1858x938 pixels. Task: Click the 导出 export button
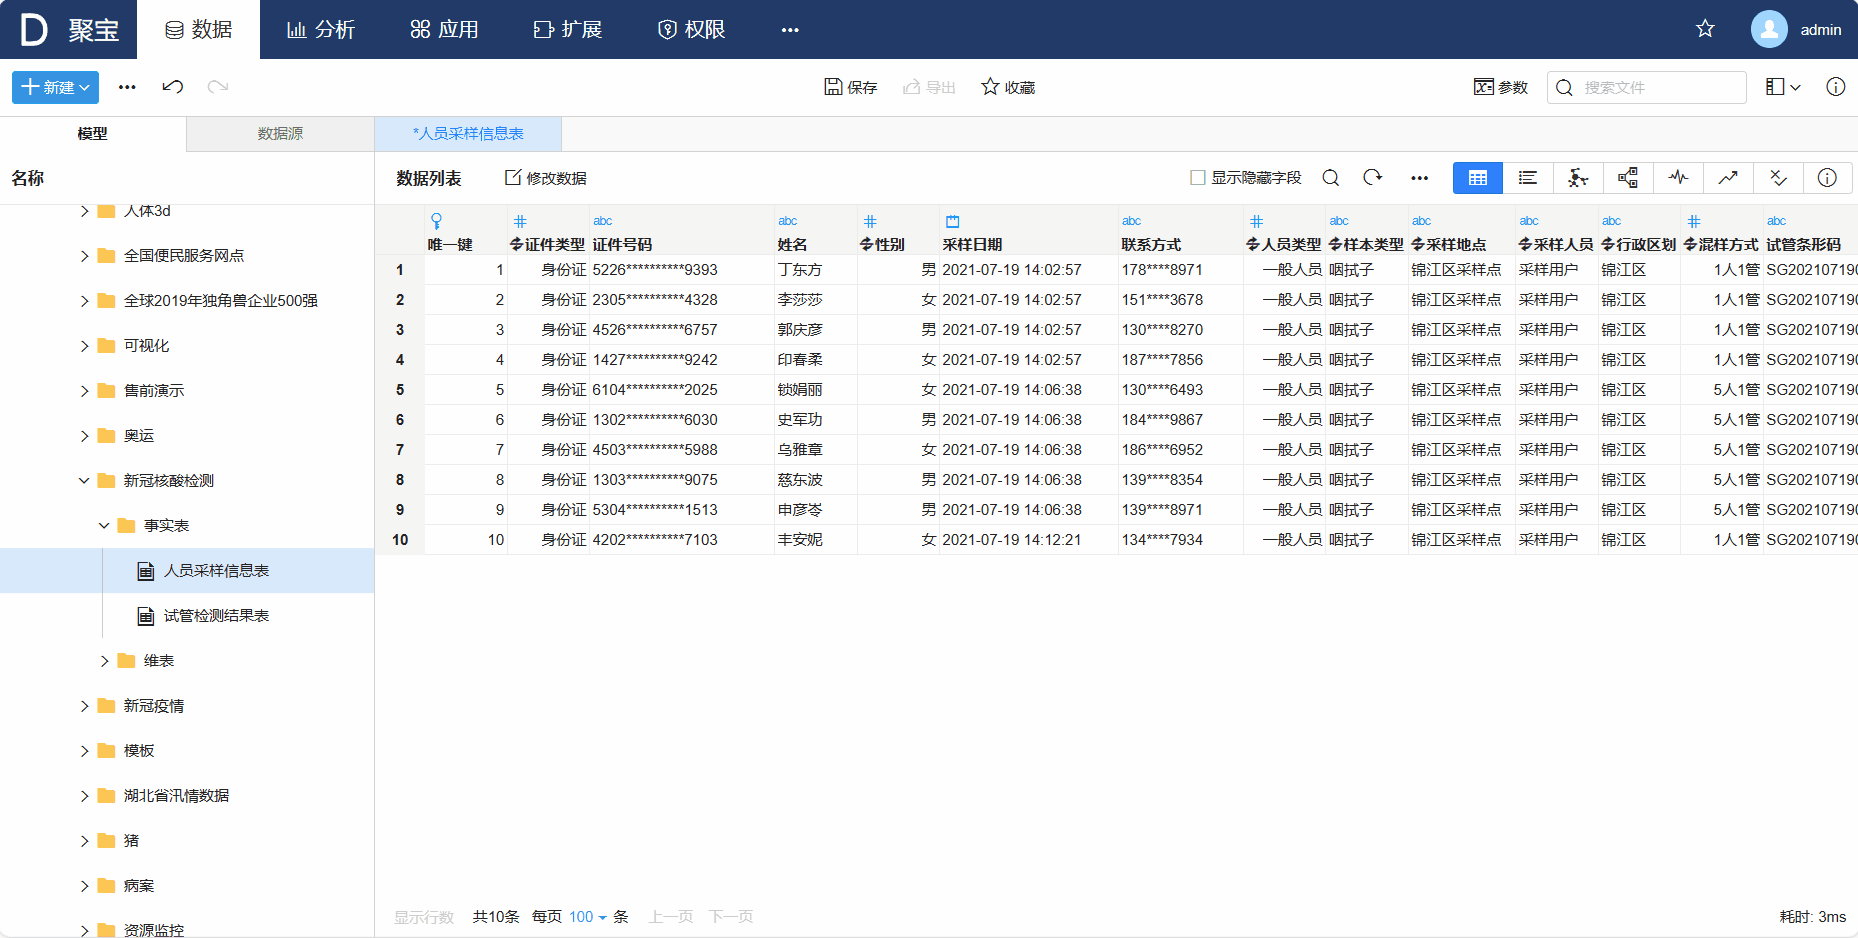[x=929, y=87]
